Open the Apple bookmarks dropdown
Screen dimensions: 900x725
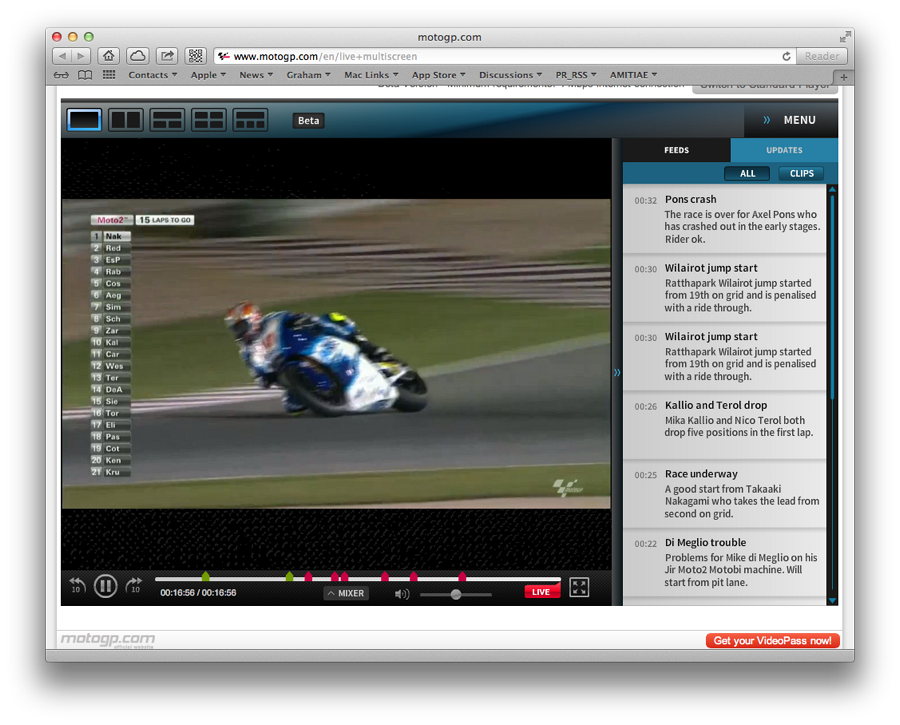pos(208,75)
